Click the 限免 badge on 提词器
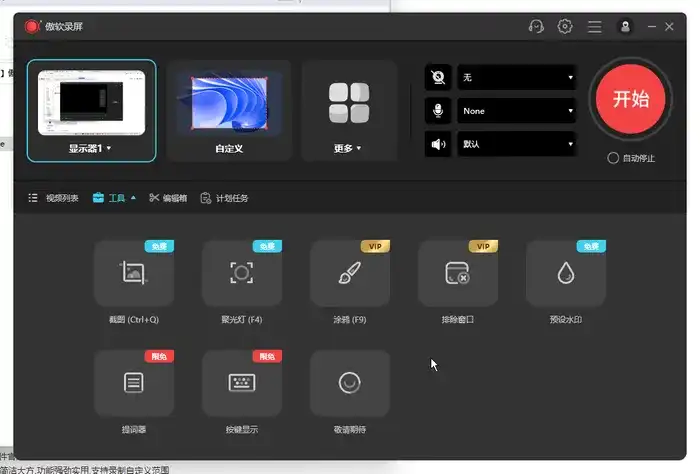This screenshot has height=474, width=700. pyautogui.click(x=159, y=356)
